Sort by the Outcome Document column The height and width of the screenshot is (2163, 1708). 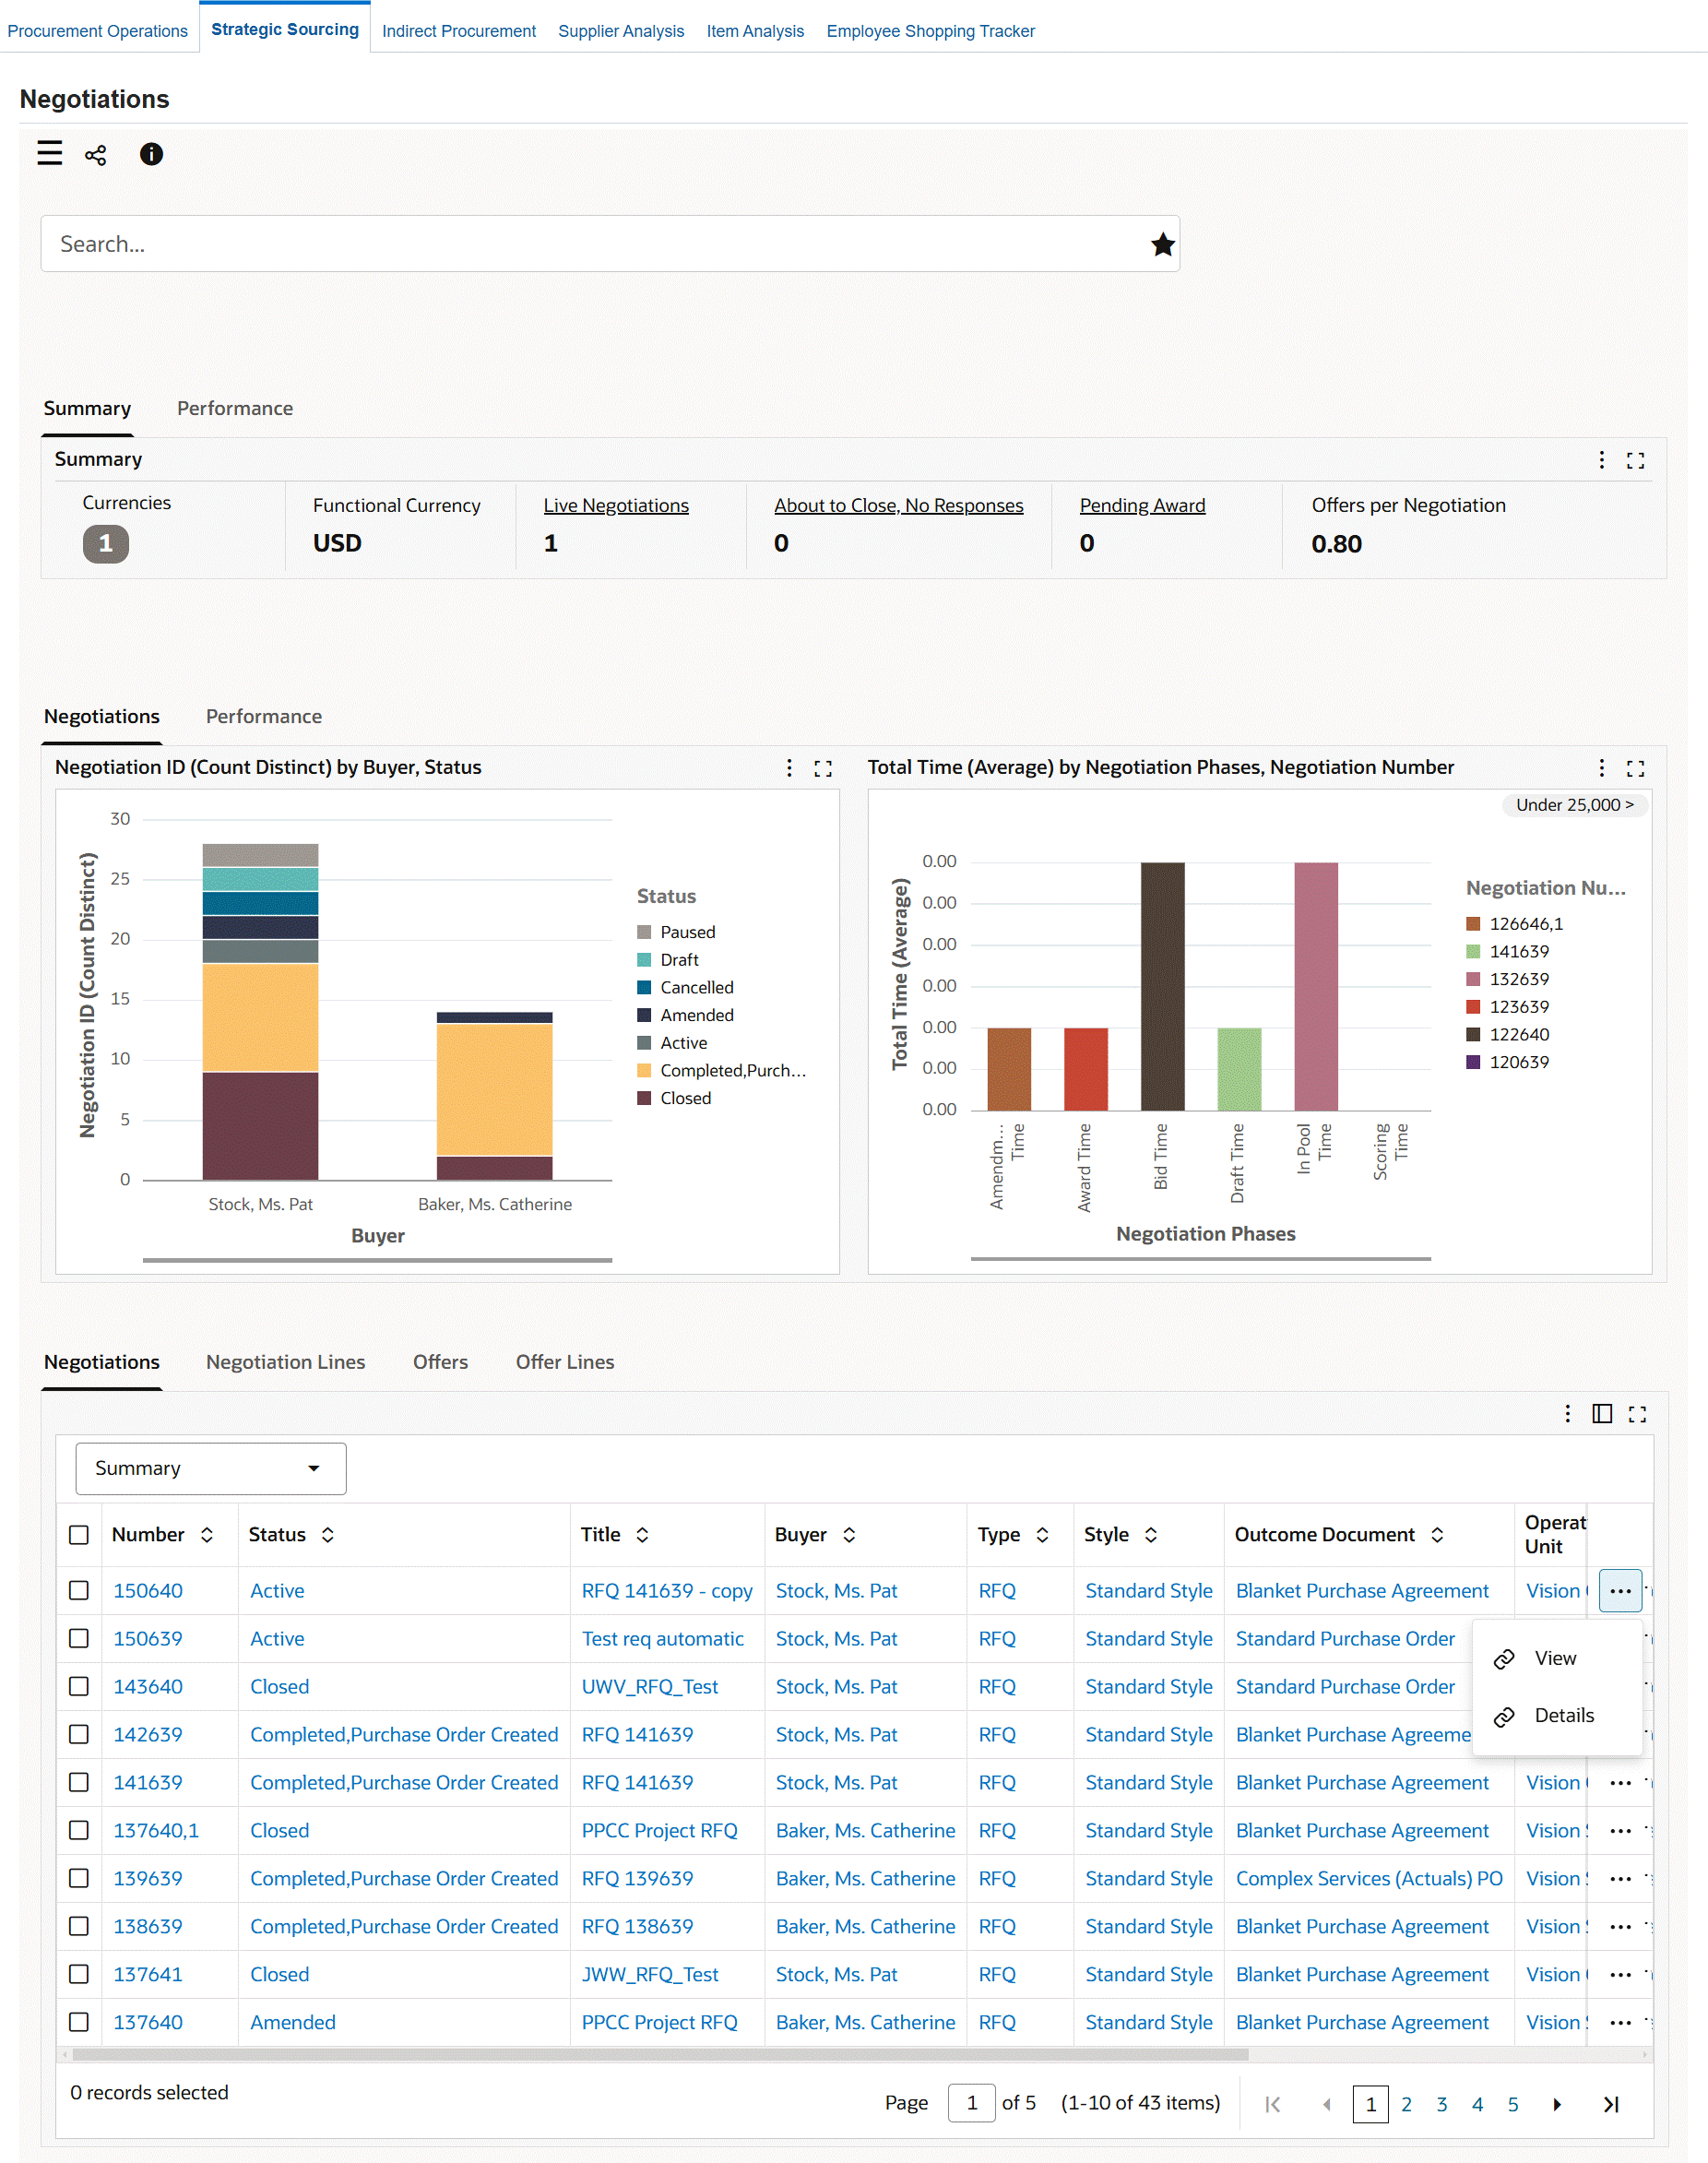[1437, 1535]
